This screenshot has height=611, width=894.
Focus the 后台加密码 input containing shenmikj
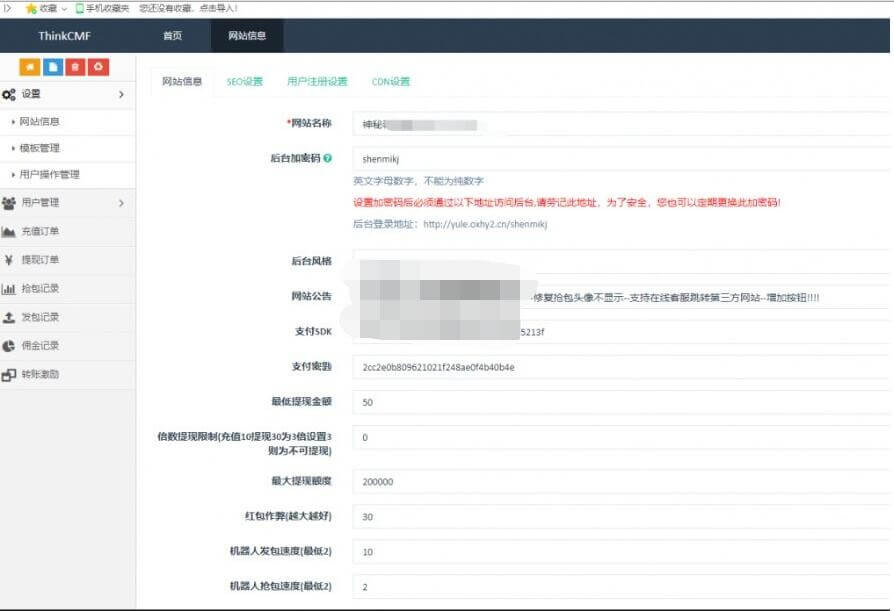point(621,158)
